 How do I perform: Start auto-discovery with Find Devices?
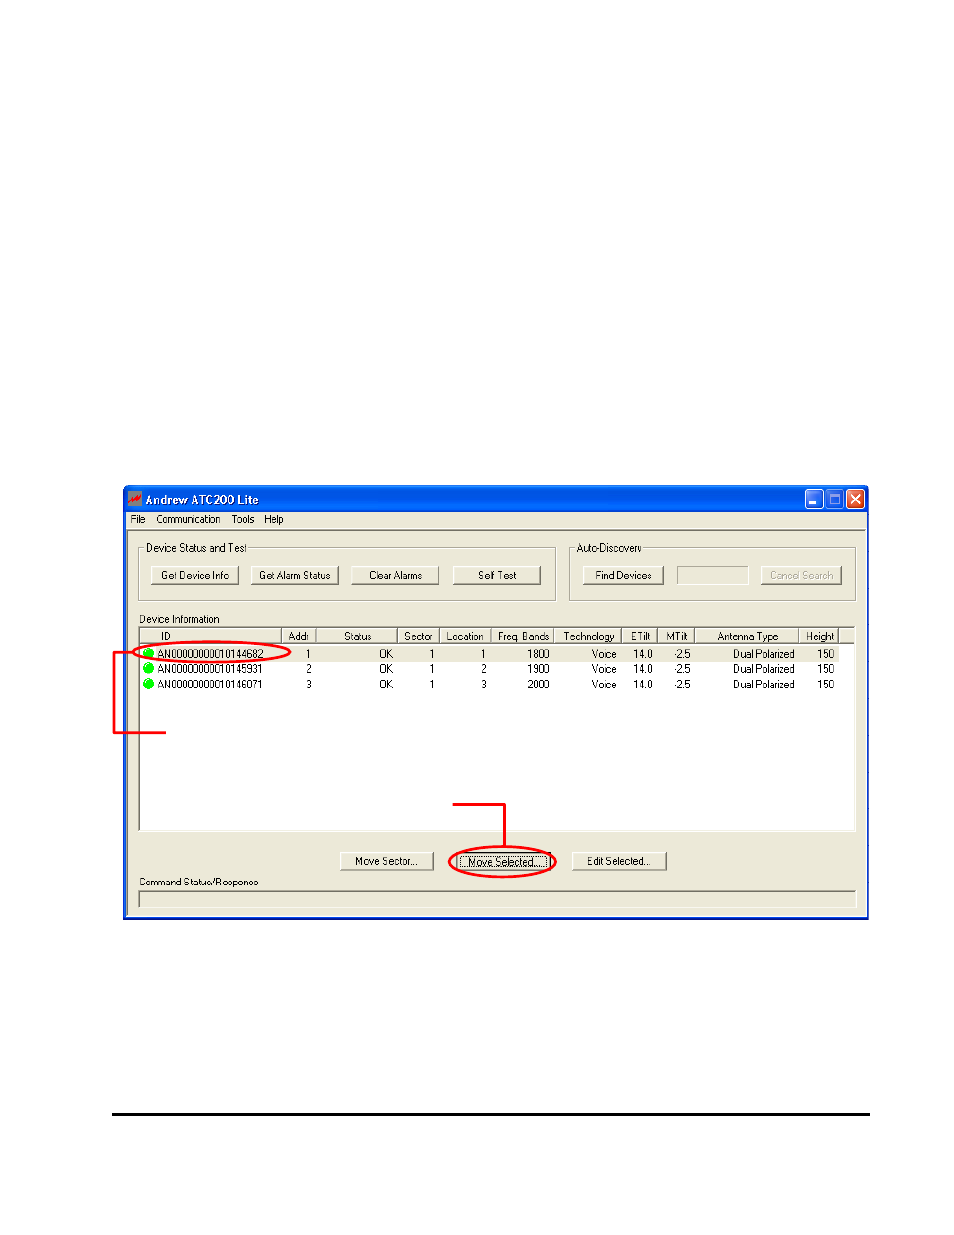click(623, 575)
